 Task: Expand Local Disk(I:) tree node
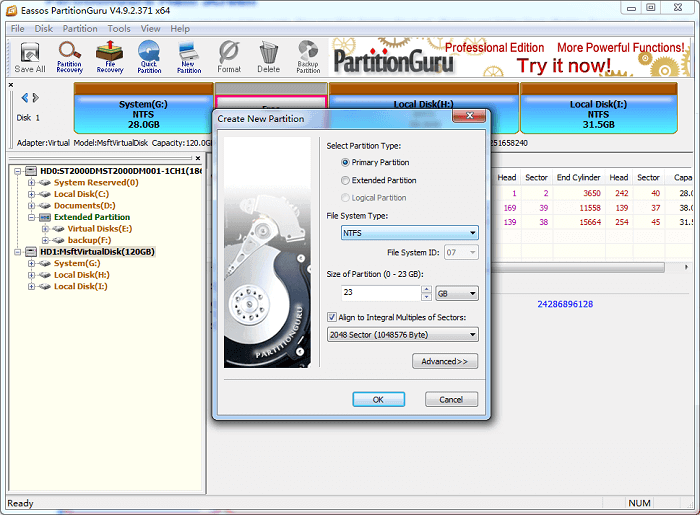(31, 287)
